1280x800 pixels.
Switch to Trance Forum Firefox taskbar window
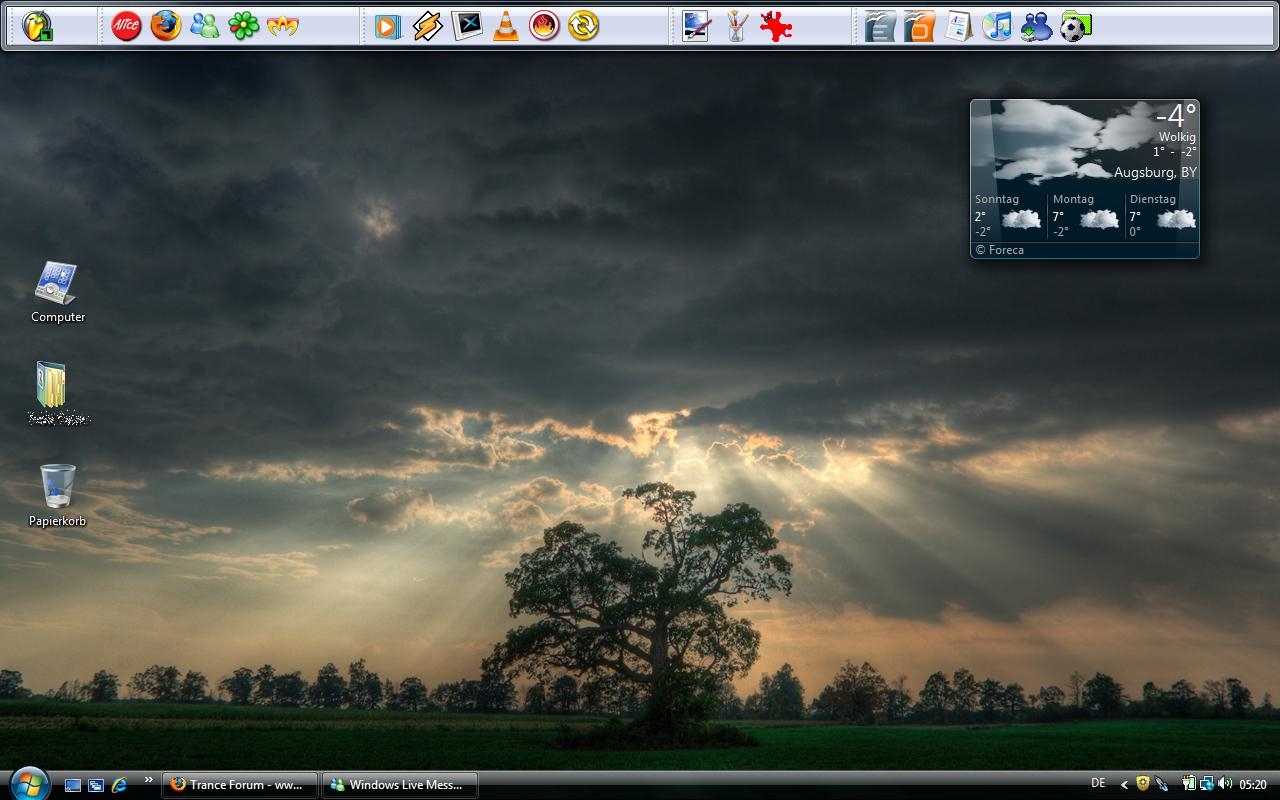point(240,785)
